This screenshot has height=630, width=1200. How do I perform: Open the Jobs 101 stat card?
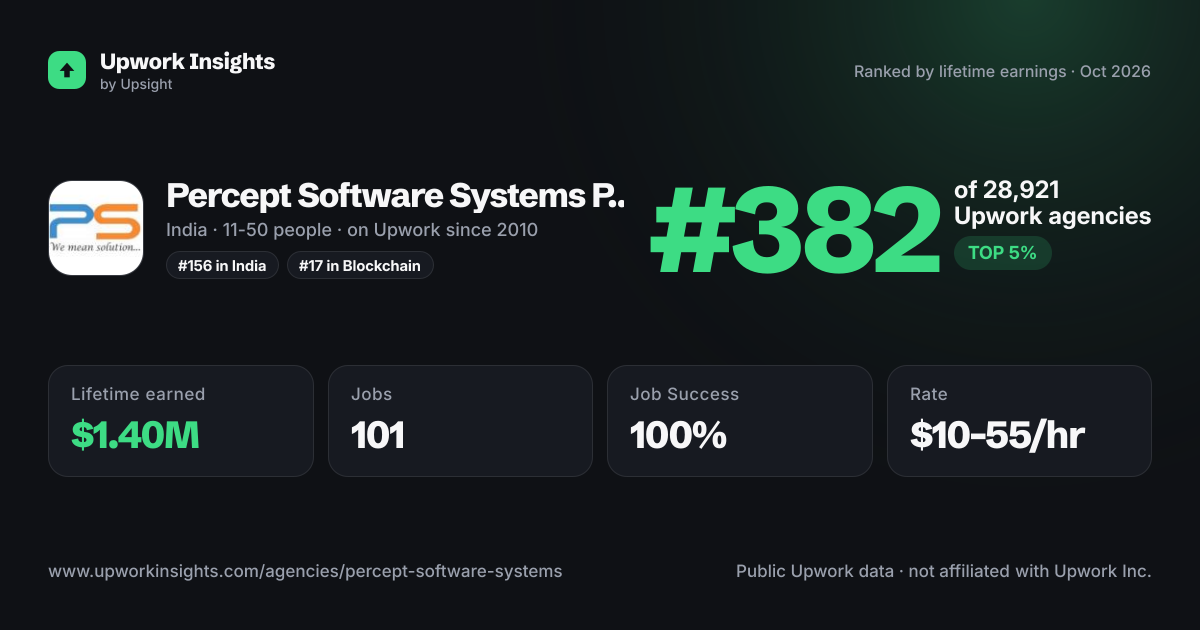tap(460, 420)
